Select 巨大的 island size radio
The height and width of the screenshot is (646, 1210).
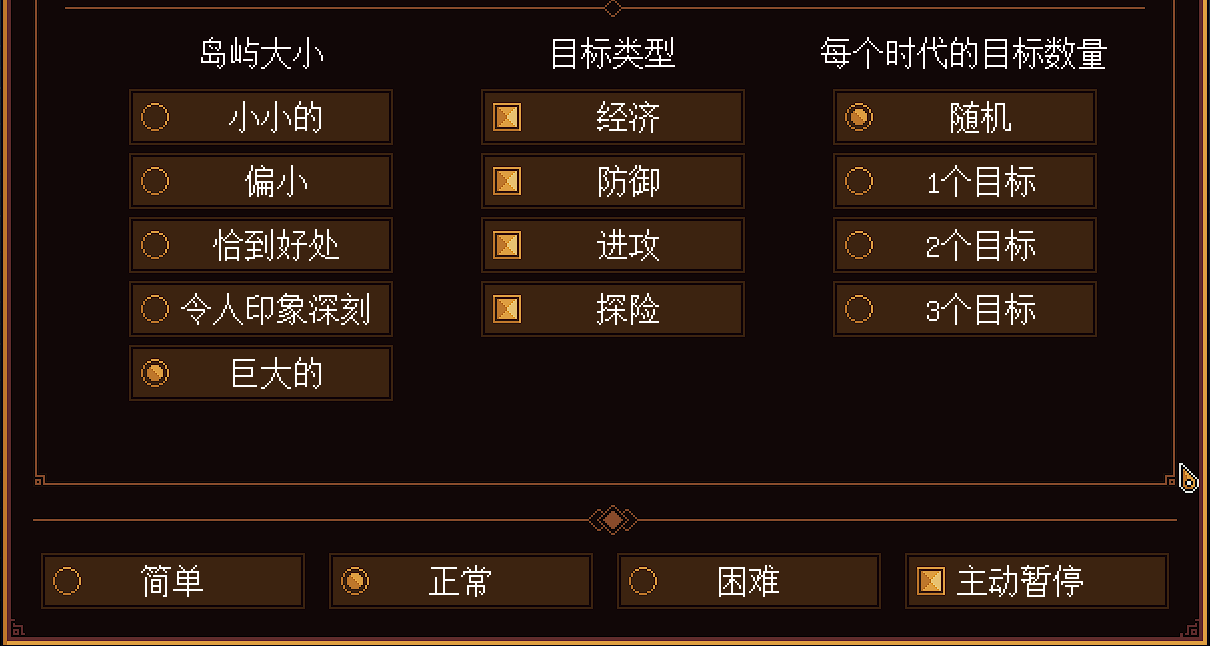261,373
